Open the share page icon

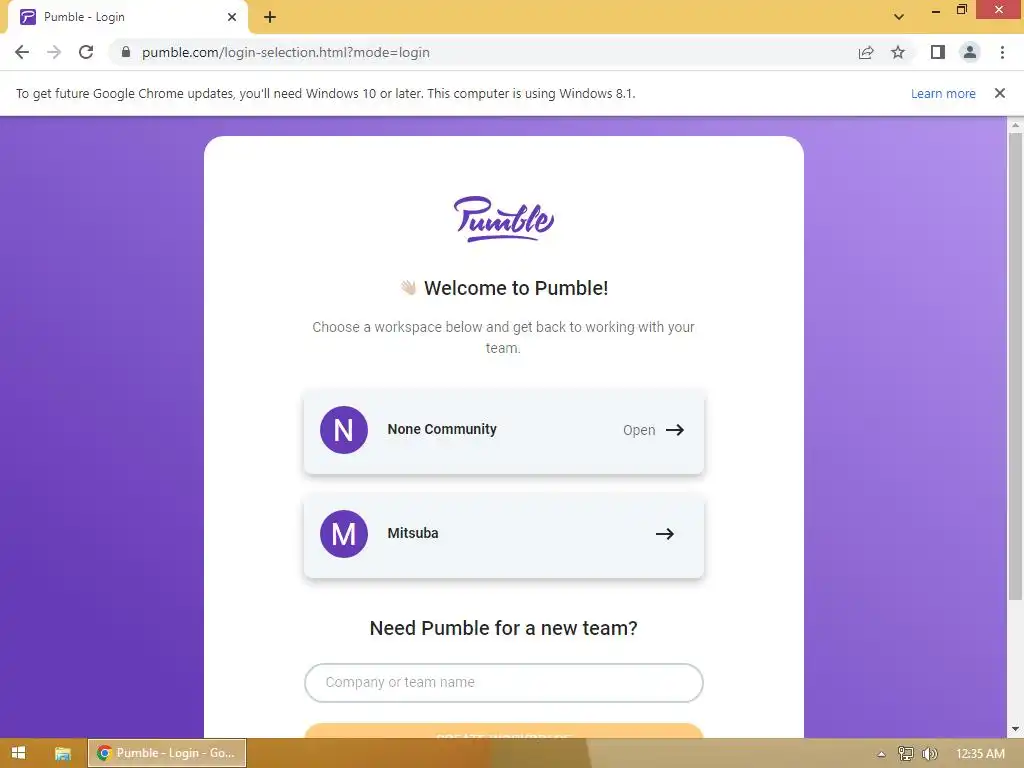click(866, 52)
